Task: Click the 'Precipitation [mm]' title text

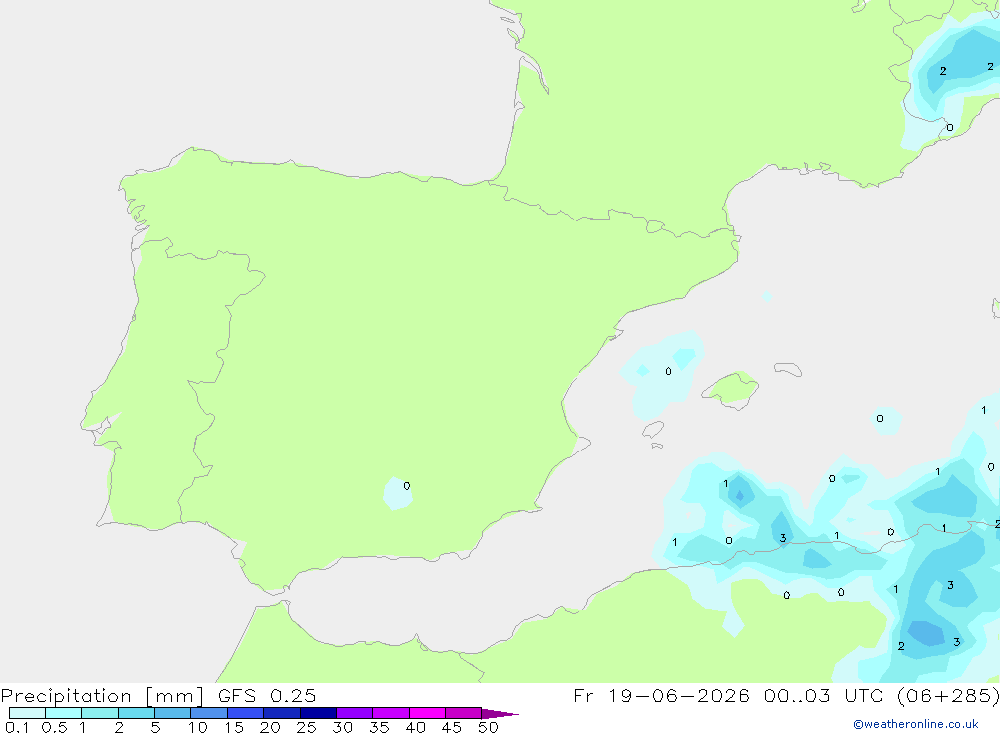Action: point(102,696)
